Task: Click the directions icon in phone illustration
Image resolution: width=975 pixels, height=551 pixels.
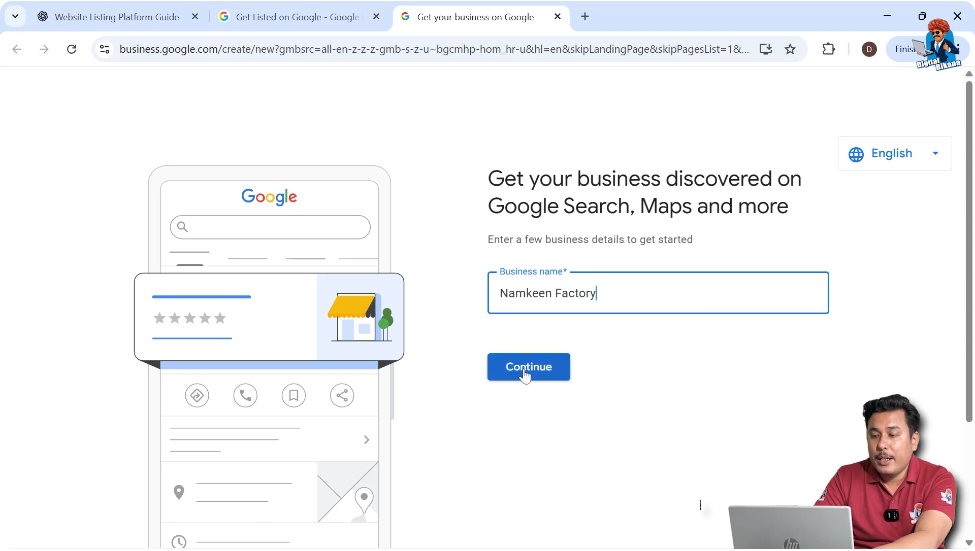Action: coord(197,396)
